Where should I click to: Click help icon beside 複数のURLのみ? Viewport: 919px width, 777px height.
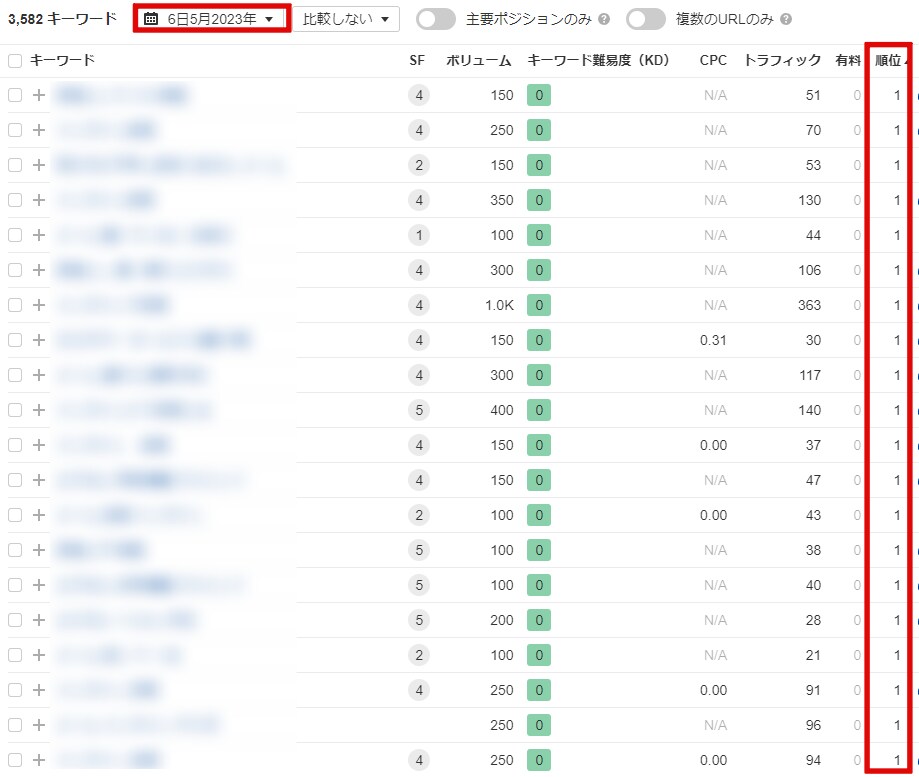[x=786, y=19]
